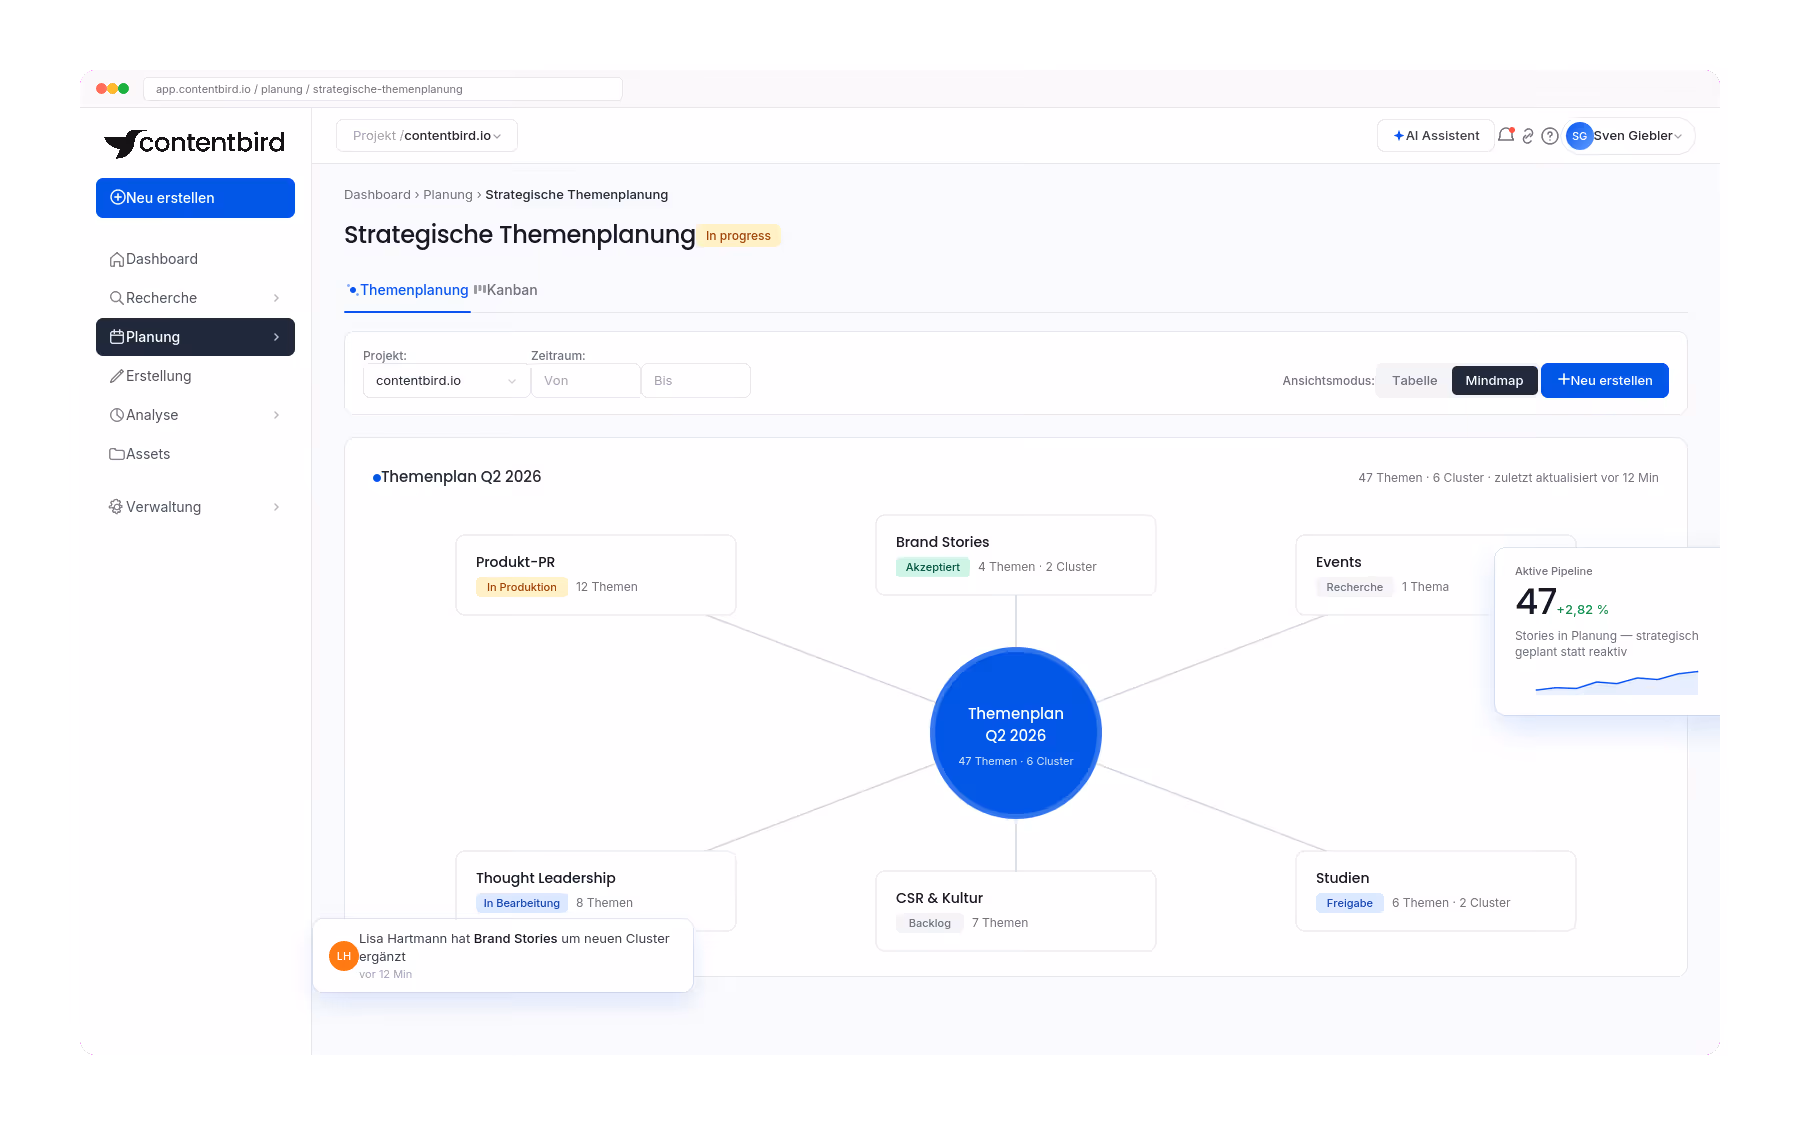Switch view mode to Mindmap

1494,381
